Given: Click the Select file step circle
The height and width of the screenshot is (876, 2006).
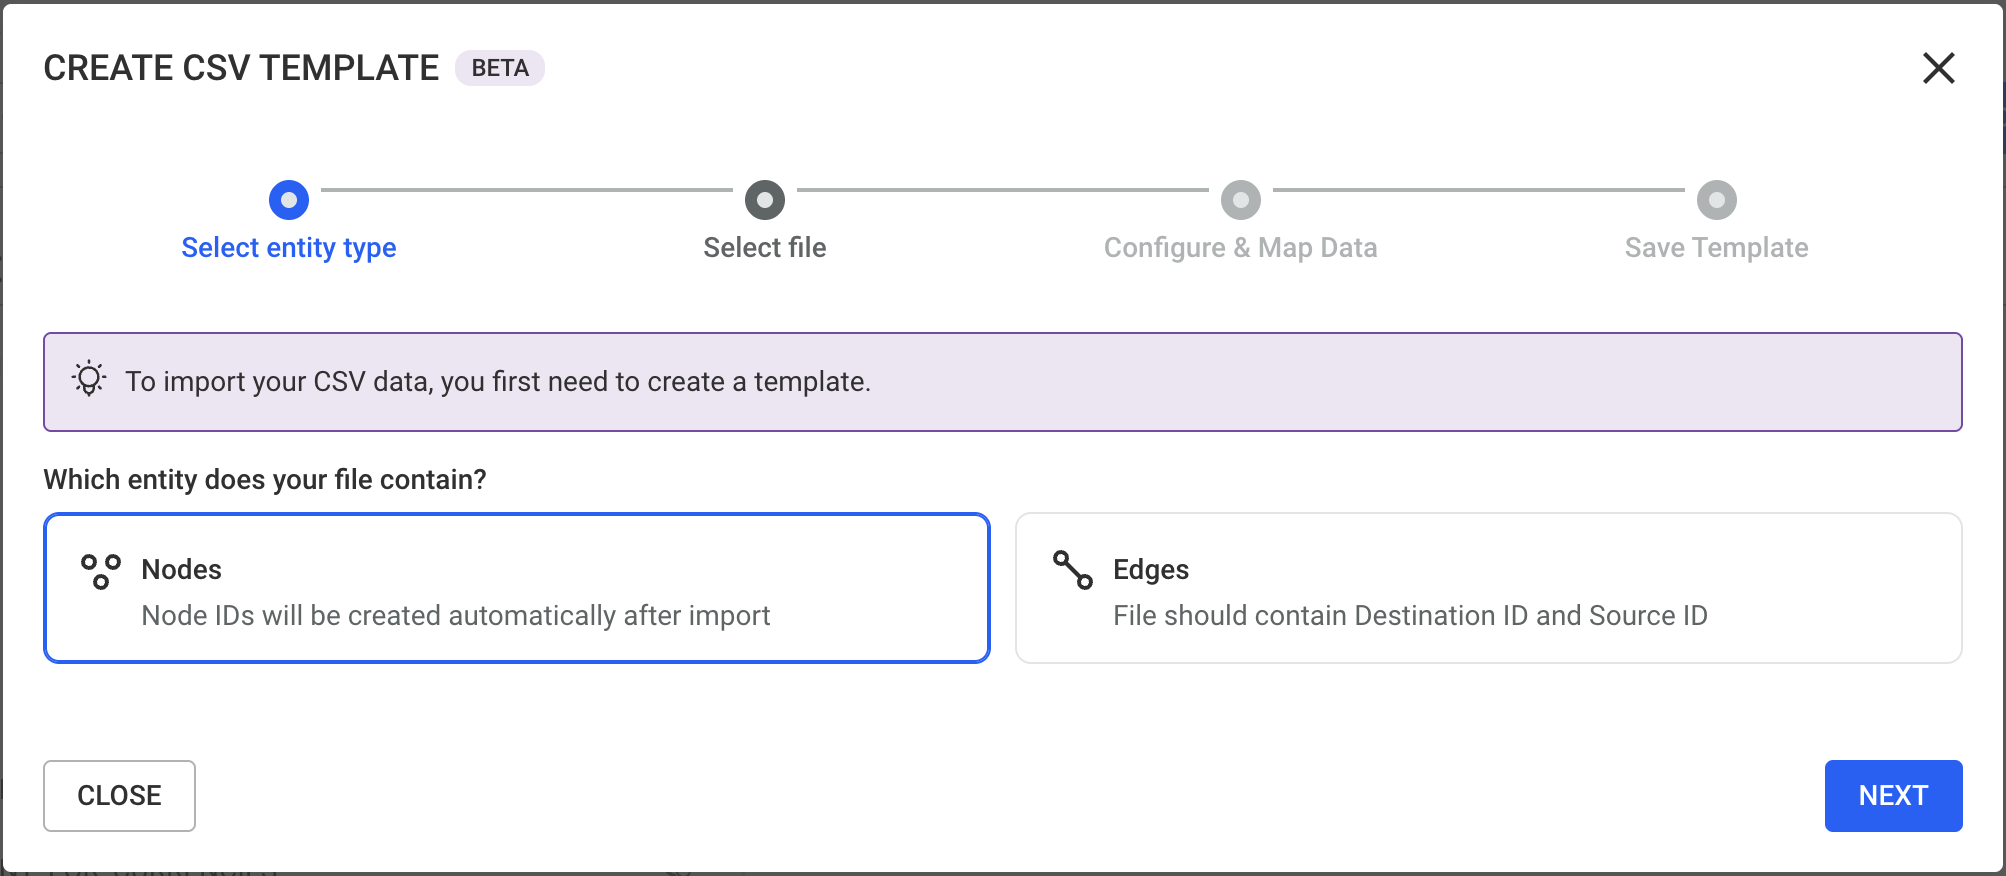Looking at the screenshot, I should [765, 200].
